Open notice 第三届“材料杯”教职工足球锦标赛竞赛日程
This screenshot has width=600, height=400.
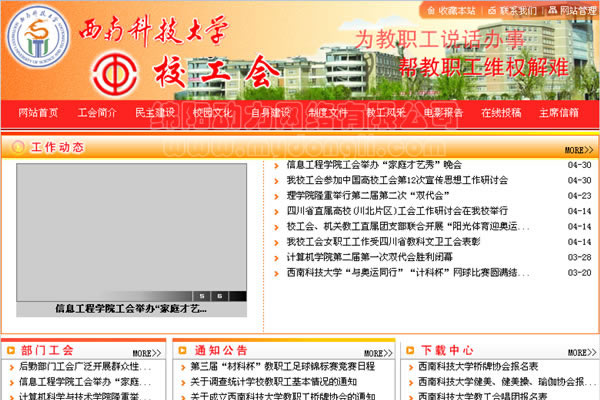point(282,366)
